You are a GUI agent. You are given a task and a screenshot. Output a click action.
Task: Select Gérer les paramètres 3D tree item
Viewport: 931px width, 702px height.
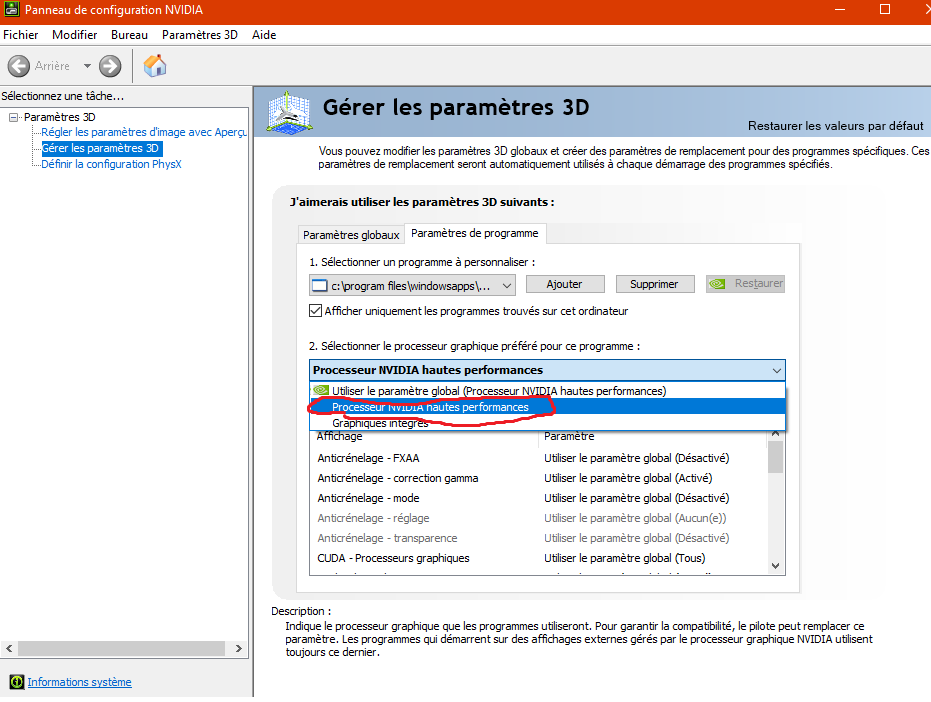click(100, 148)
